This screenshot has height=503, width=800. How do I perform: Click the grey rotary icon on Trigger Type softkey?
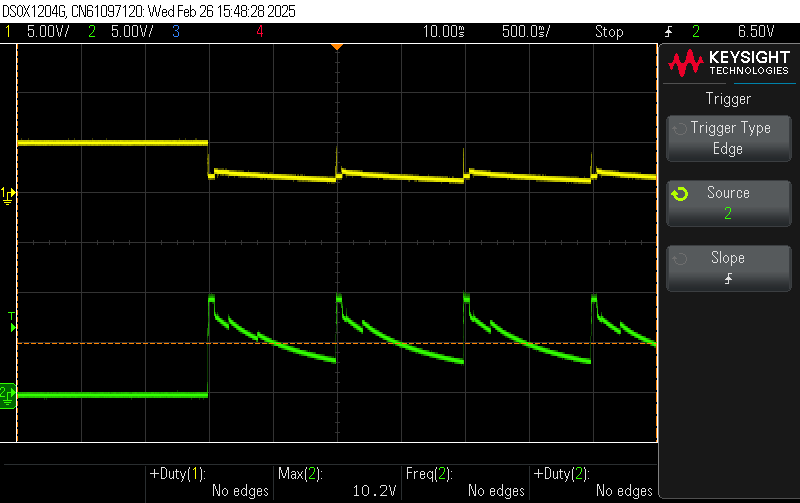(x=680, y=129)
